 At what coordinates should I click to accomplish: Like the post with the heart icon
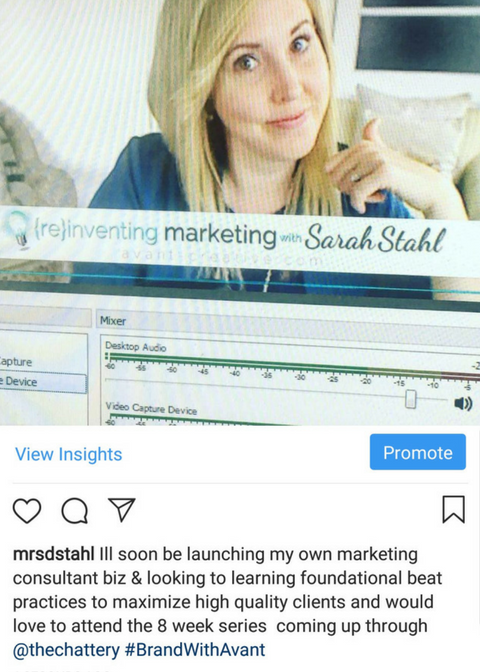coord(27,510)
